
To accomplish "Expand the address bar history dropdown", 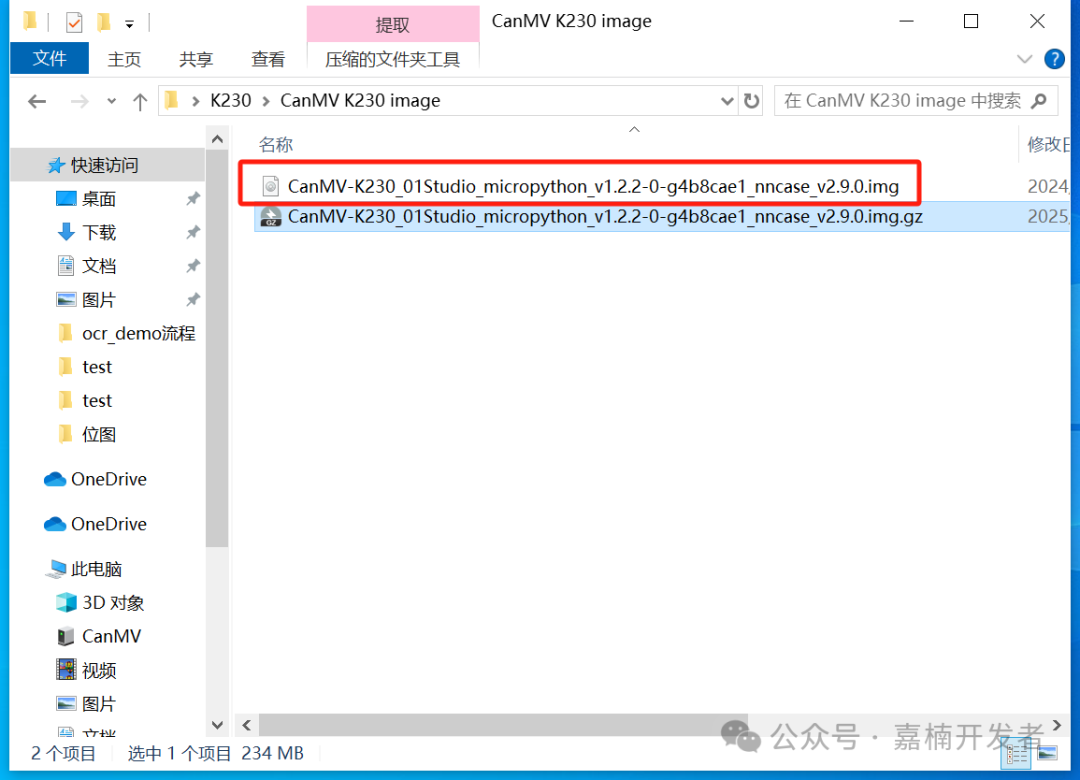I will [727, 101].
